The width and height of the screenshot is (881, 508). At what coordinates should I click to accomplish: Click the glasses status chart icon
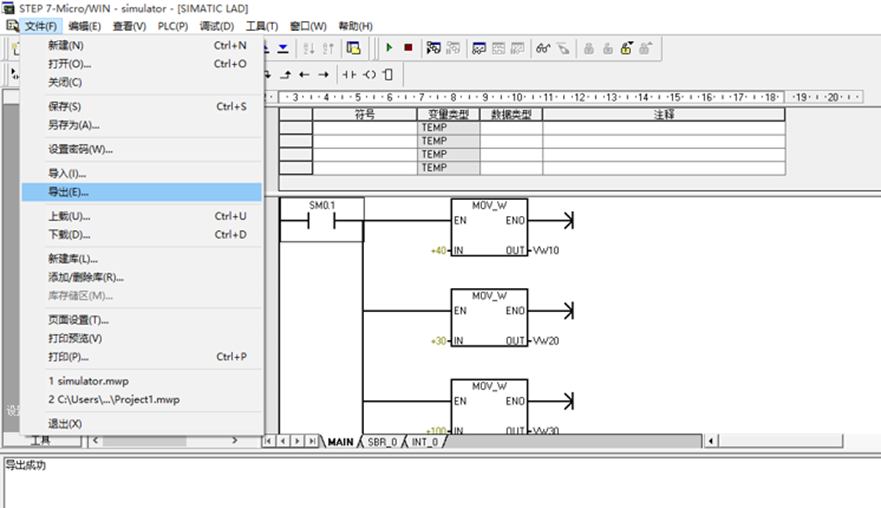pyautogui.click(x=543, y=48)
